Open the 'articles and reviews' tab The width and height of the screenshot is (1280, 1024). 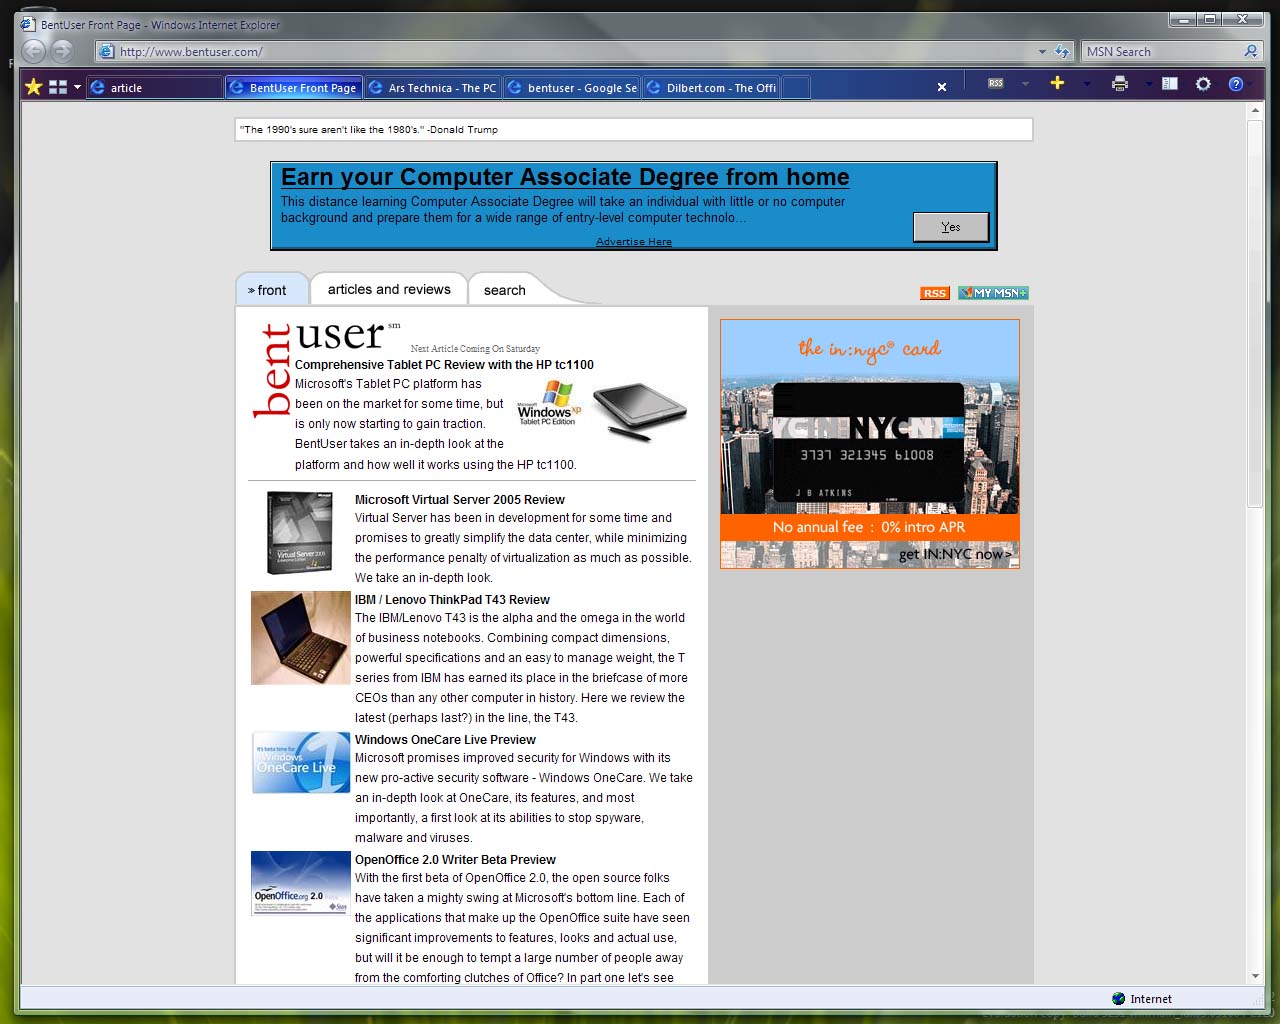pyautogui.click(x=389, y=289)
